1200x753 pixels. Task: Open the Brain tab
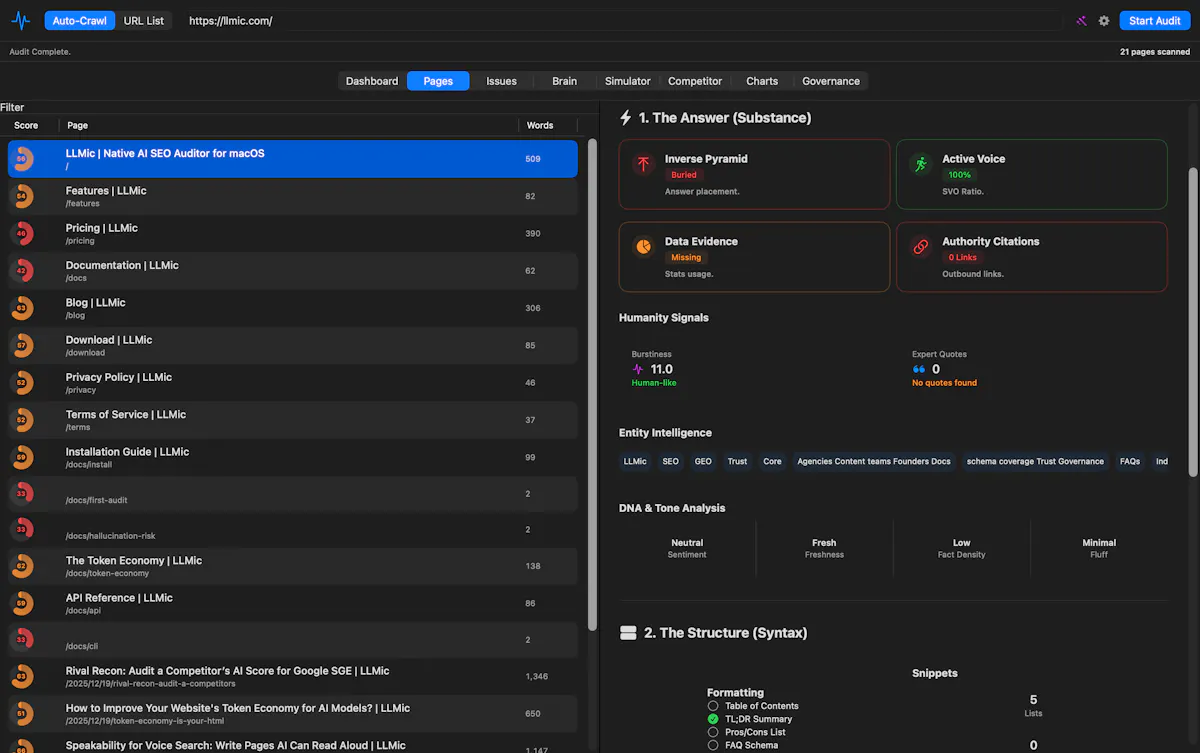point(565,81)
